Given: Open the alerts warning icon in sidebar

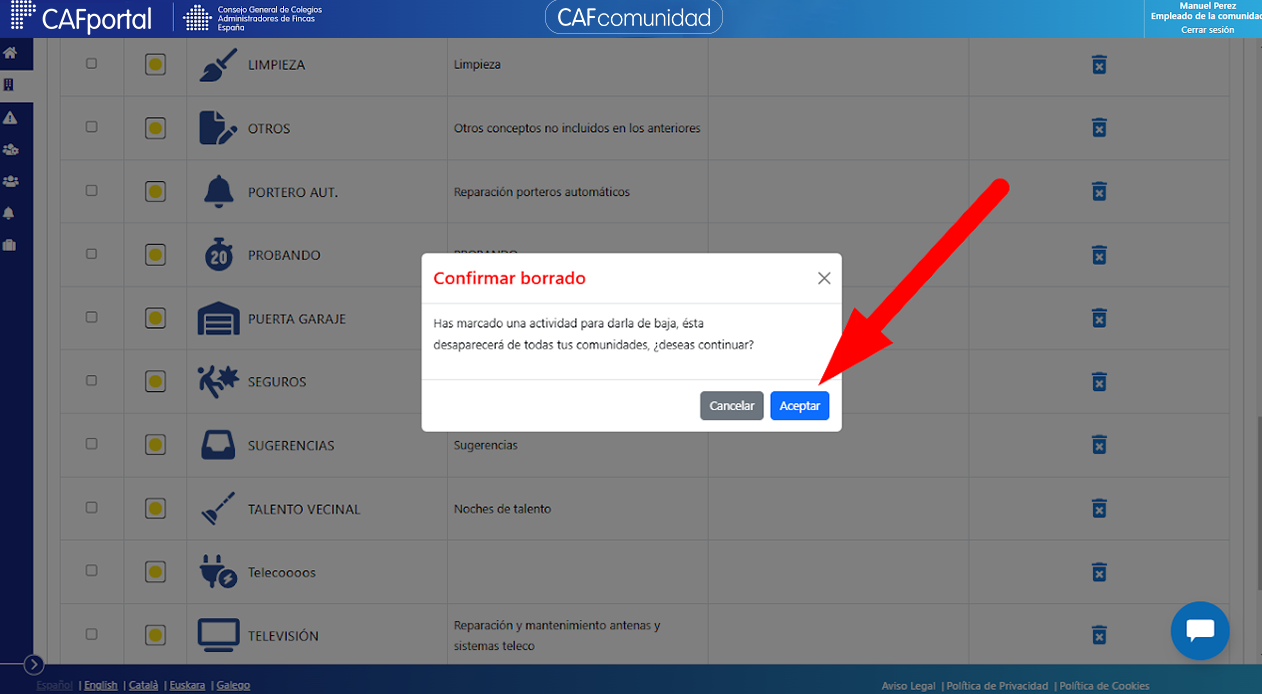Looking at the screenshot, I should [10, 118].
